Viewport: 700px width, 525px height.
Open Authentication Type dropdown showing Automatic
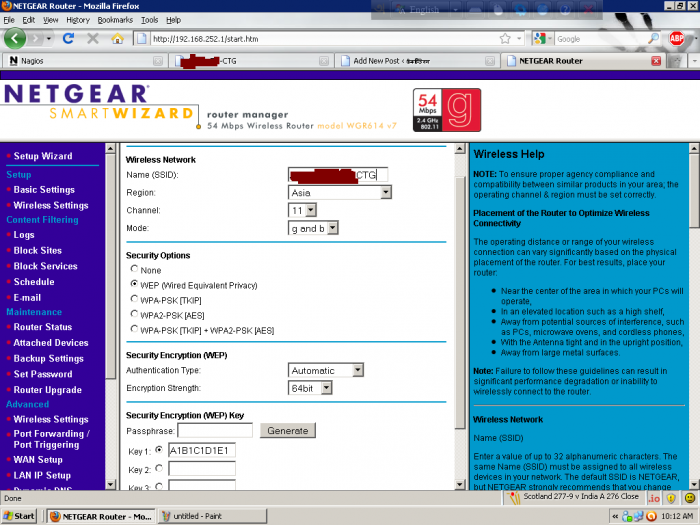pyautogui.click(x=325, y=370)
